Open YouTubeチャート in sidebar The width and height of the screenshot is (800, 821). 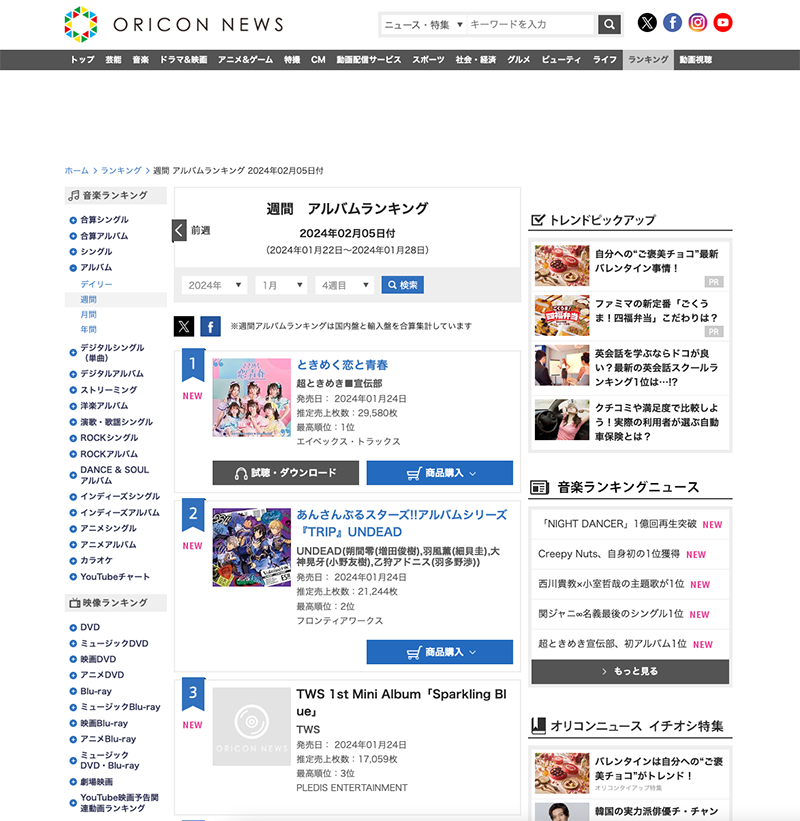tap(115, 577)
